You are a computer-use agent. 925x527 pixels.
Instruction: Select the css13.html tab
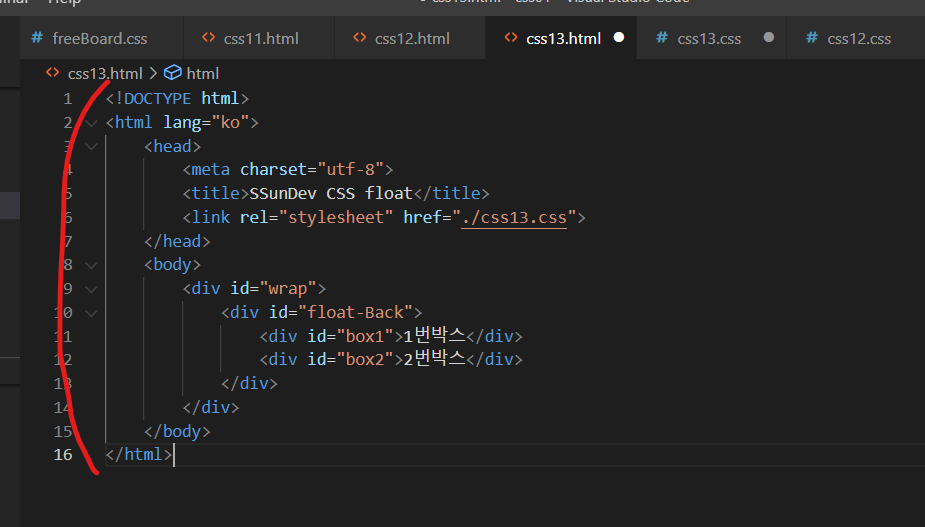[x=562, y=38]
